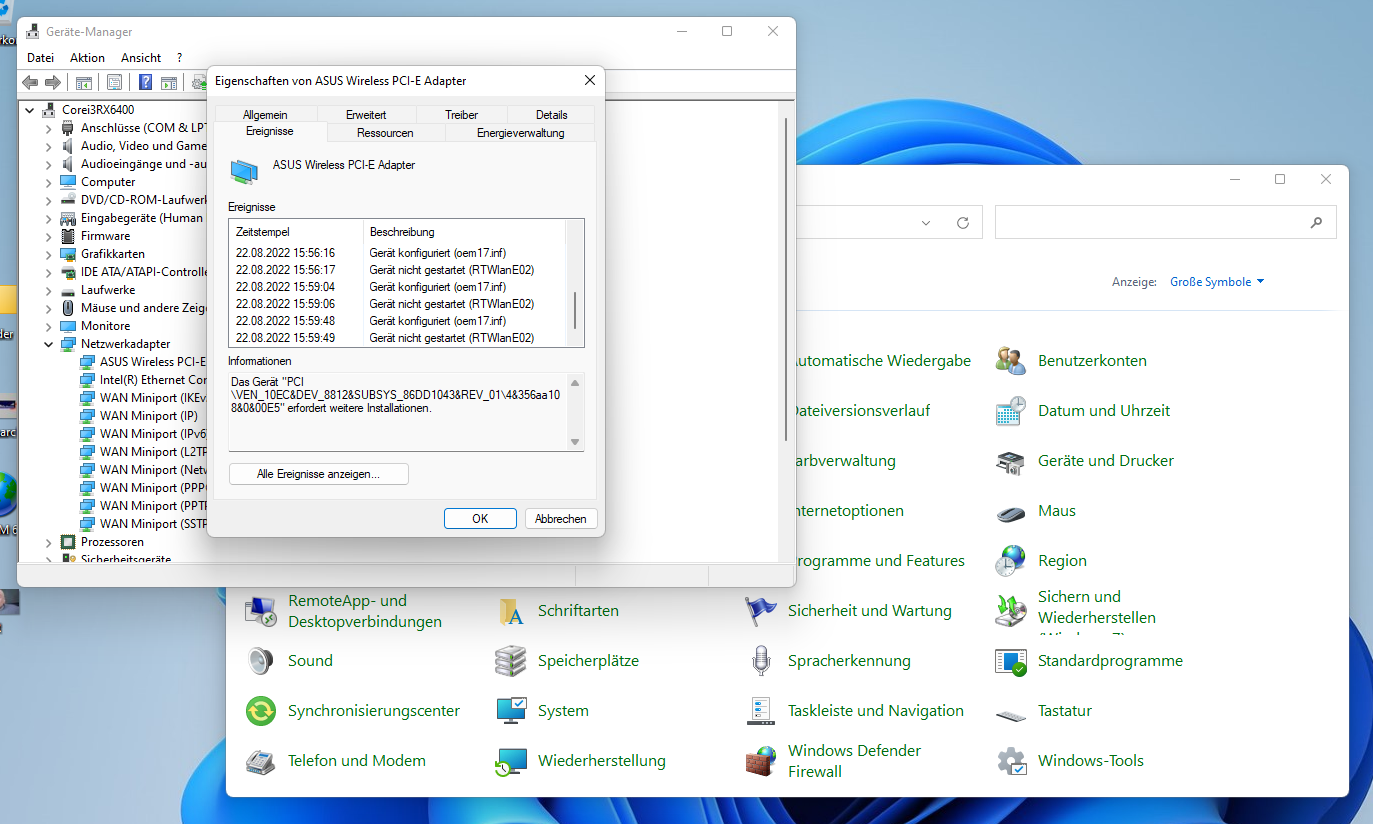The height and width of the screenshot is (824, 1373).
Task: Expand the Firmware tree node
Action: pos(48,236)
